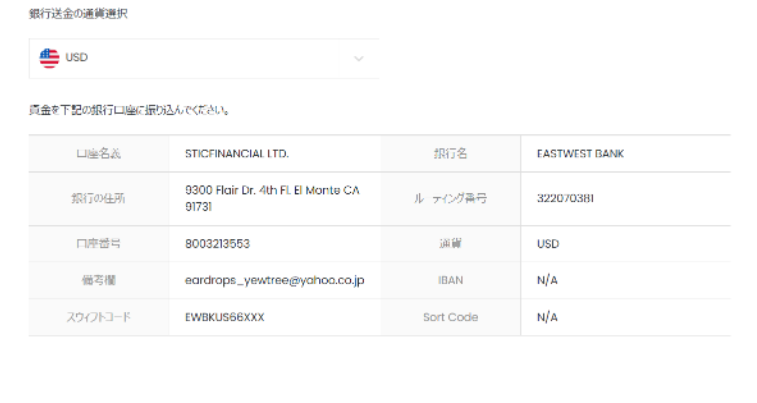Open the USD currency selector
The width and height of the screenshot is (757, 403).
pyautogui.click(x=200, y=59)
